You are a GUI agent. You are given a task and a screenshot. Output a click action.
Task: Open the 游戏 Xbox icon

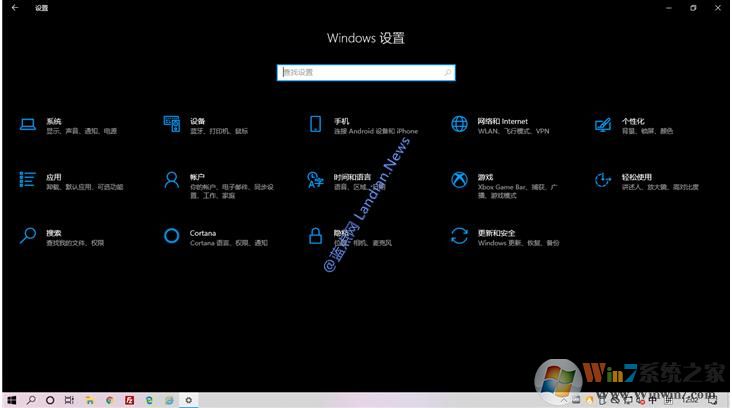tap(459, 180)
